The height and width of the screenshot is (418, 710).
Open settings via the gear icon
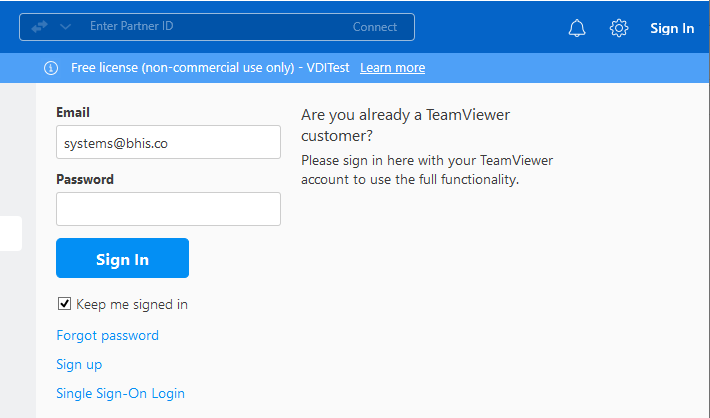click(619, 29)
